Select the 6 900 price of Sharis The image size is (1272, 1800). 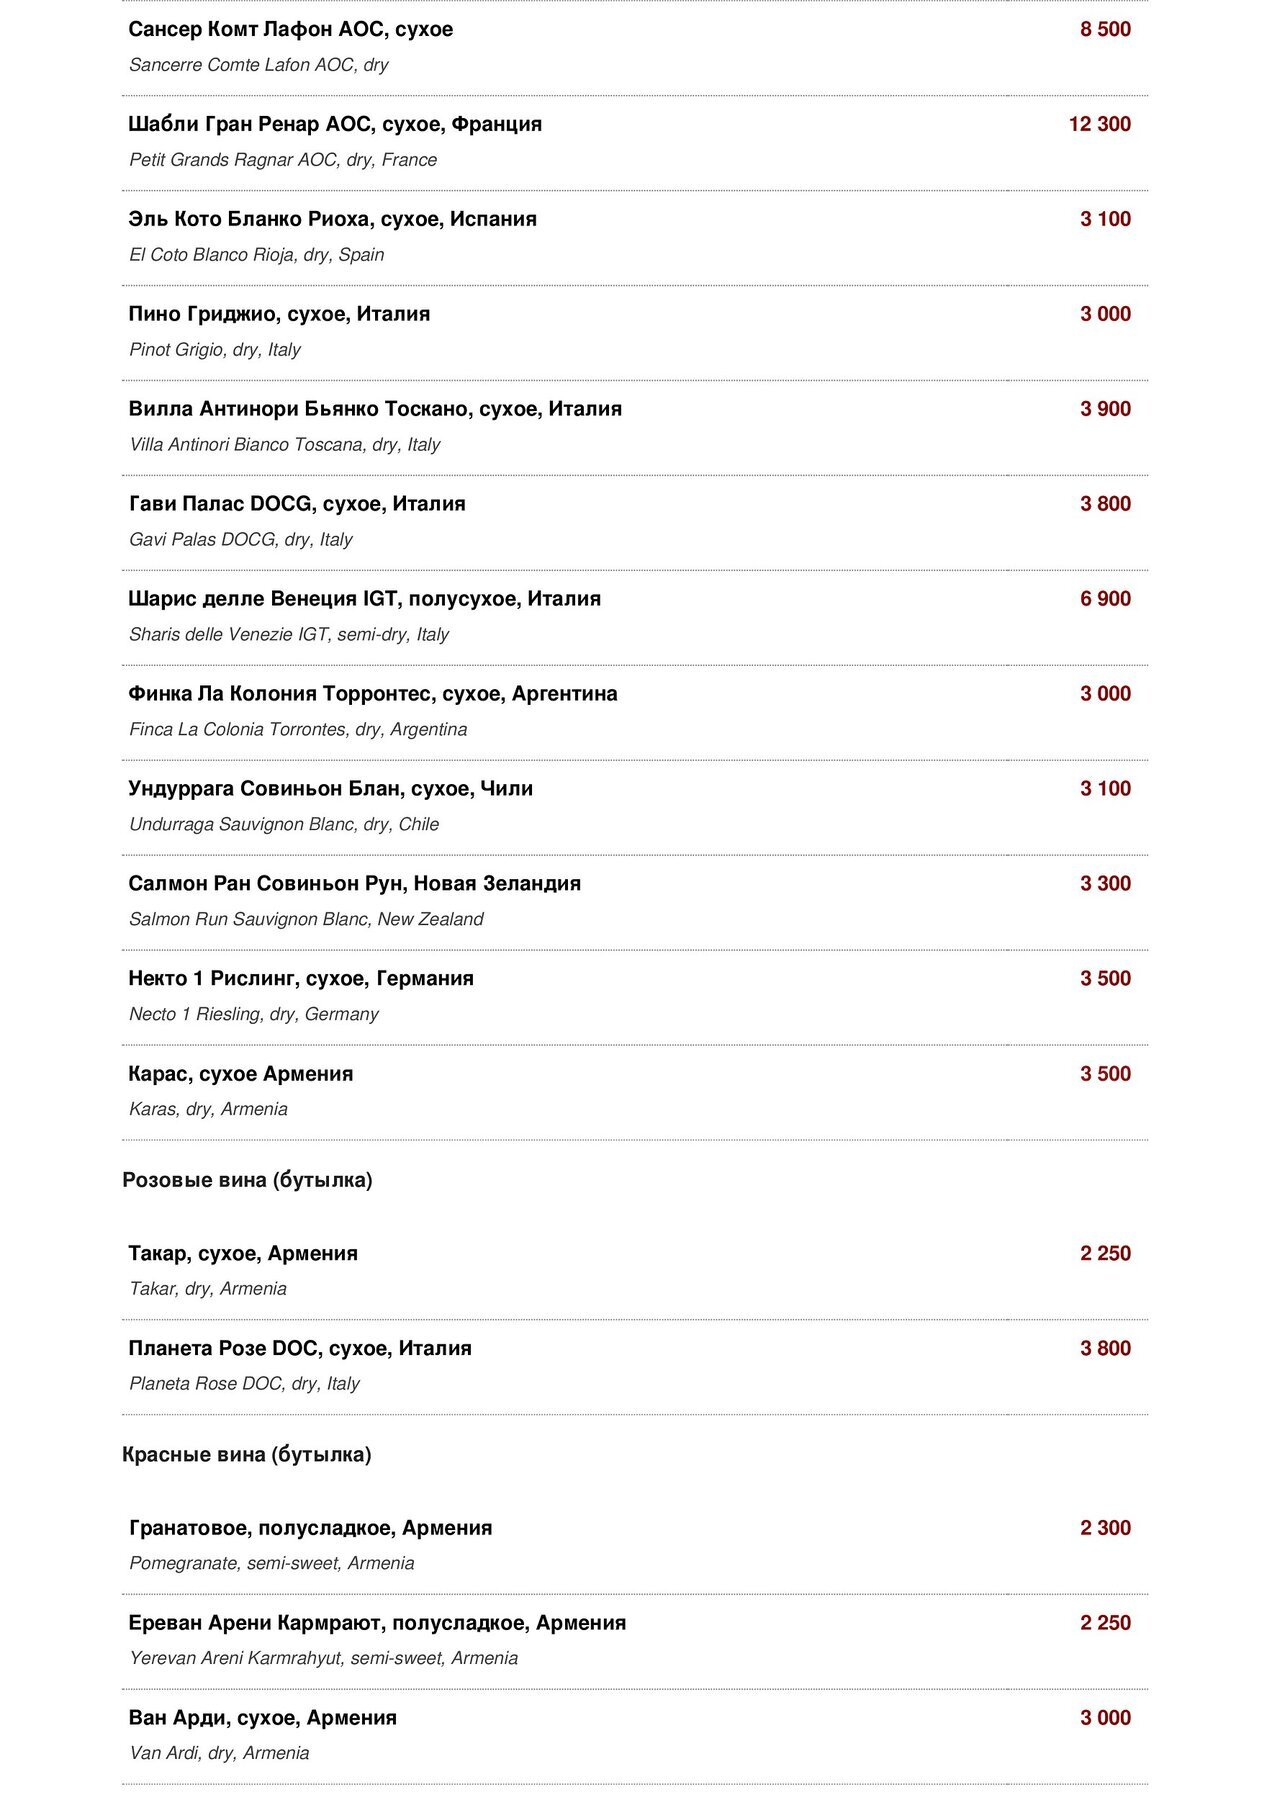click(x=1105, y=599)
